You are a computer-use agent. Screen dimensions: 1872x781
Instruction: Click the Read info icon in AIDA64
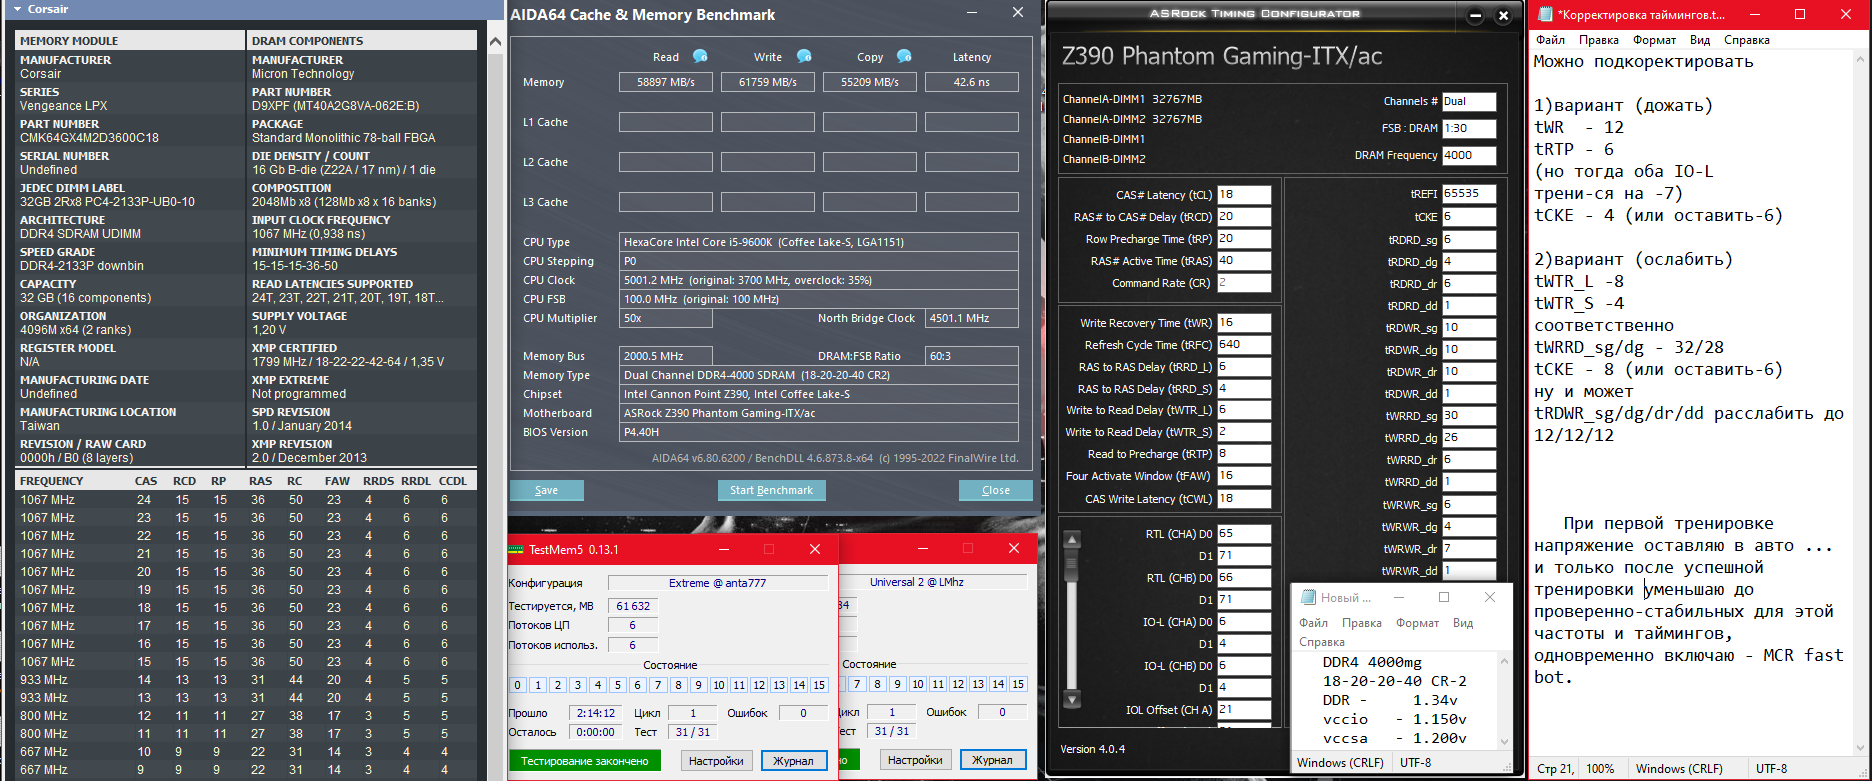click(700, 56)
